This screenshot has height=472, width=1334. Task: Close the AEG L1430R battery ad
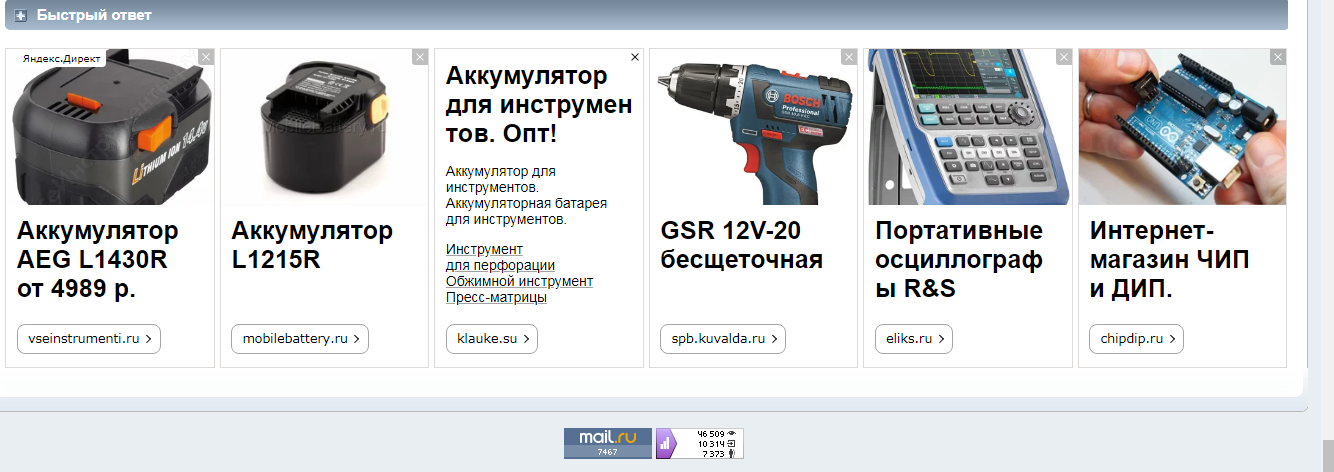click(x=206, y=57)
